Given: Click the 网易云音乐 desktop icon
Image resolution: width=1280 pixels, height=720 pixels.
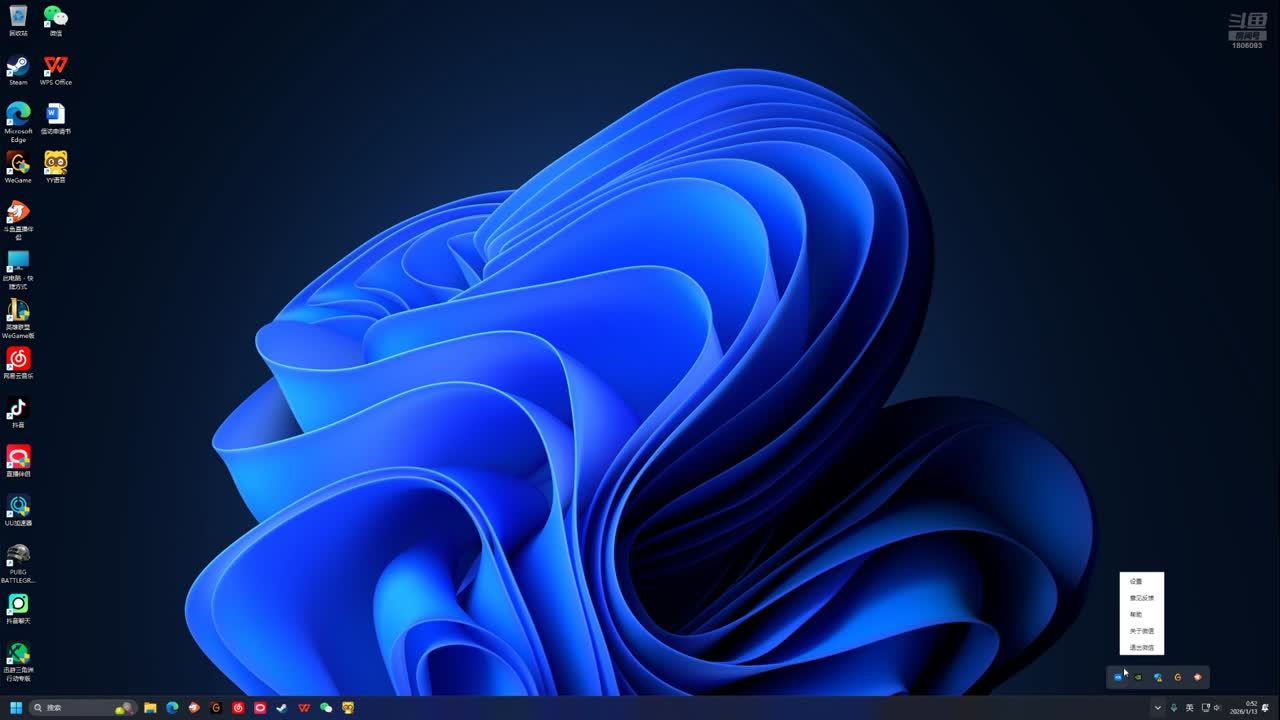Looking at the screenshot, I should (18, 361).
